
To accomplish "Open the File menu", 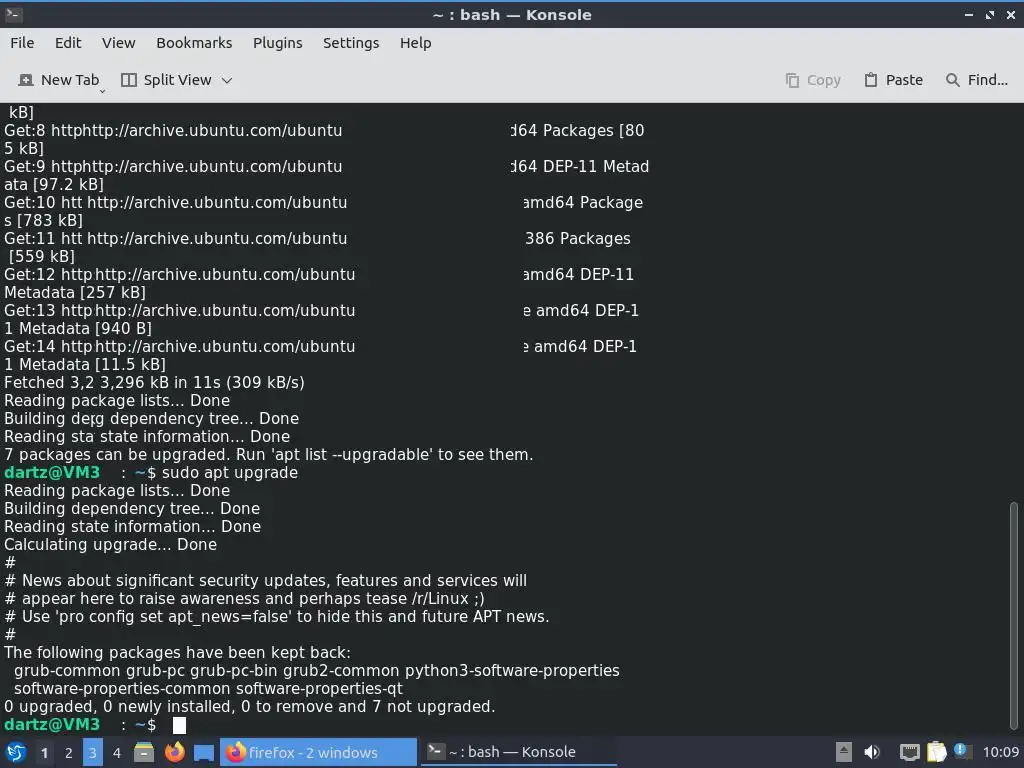I will click(x=22, y=42).
